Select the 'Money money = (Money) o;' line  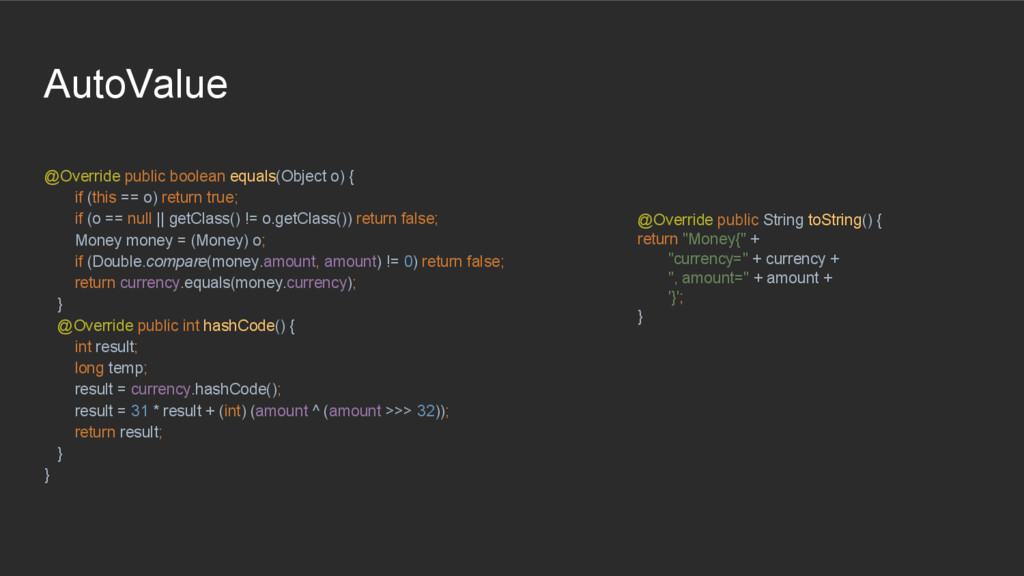click(x=170, y=241)
